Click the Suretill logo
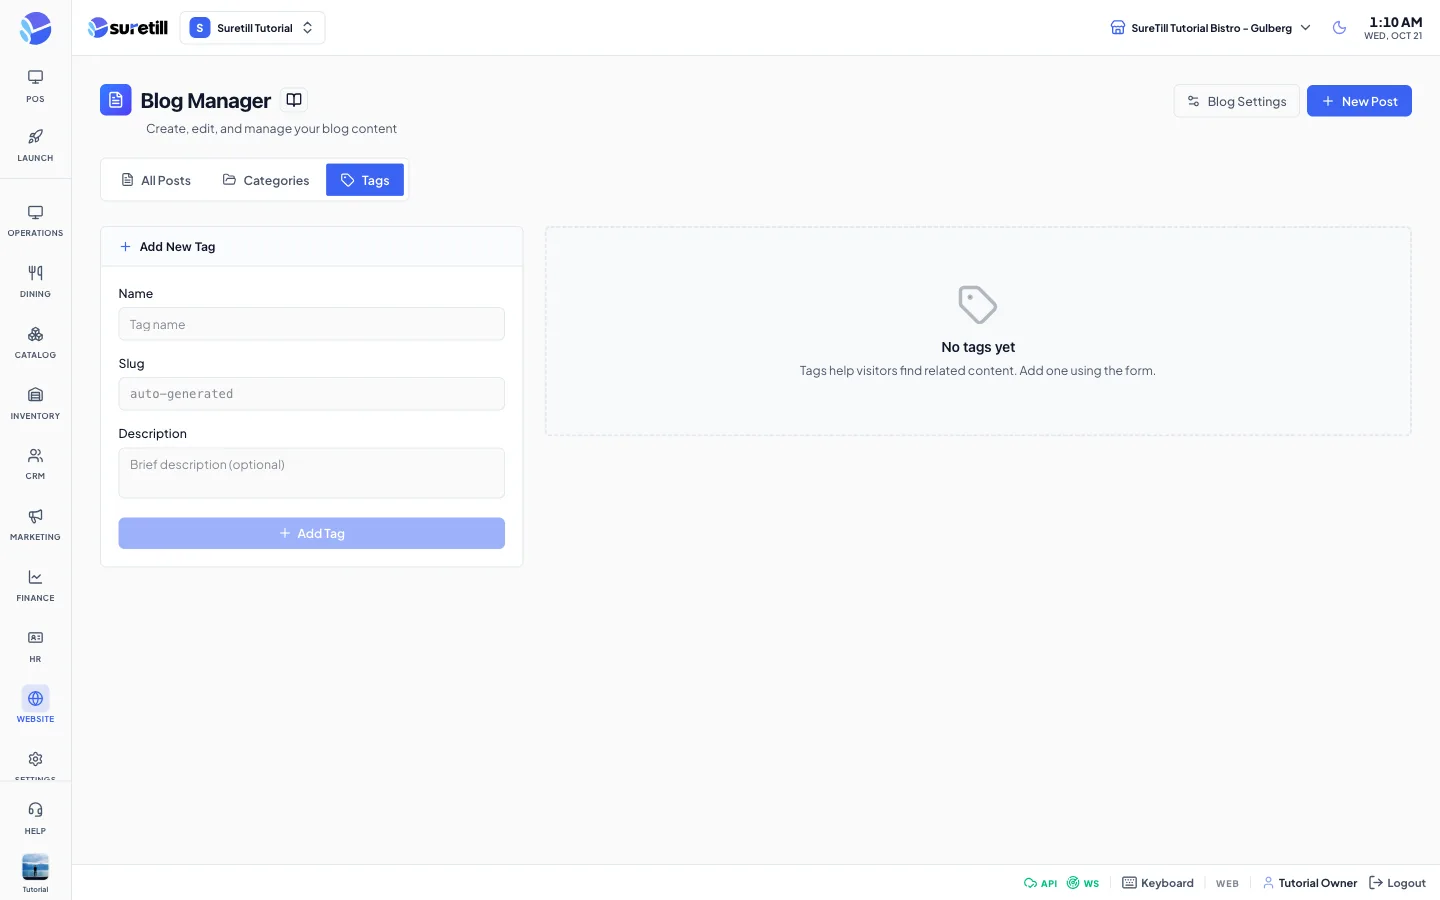Viewport: 1440px width, 900px height. point(128,28)
